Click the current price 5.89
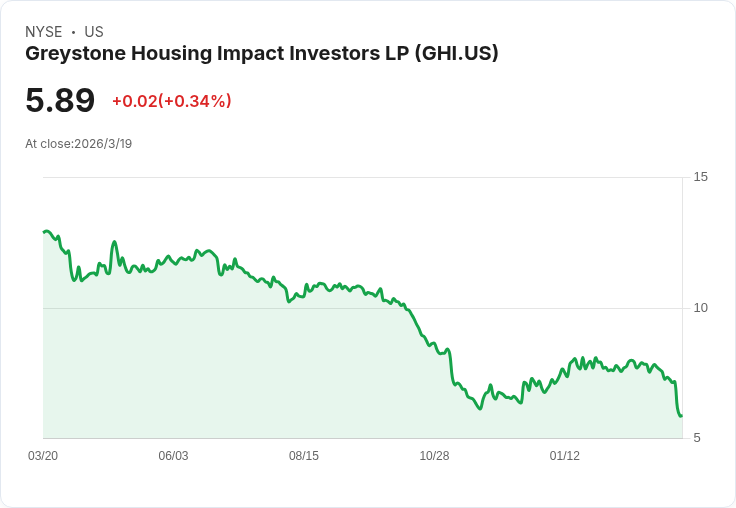736x508 pixels. [x=60, y=100]
